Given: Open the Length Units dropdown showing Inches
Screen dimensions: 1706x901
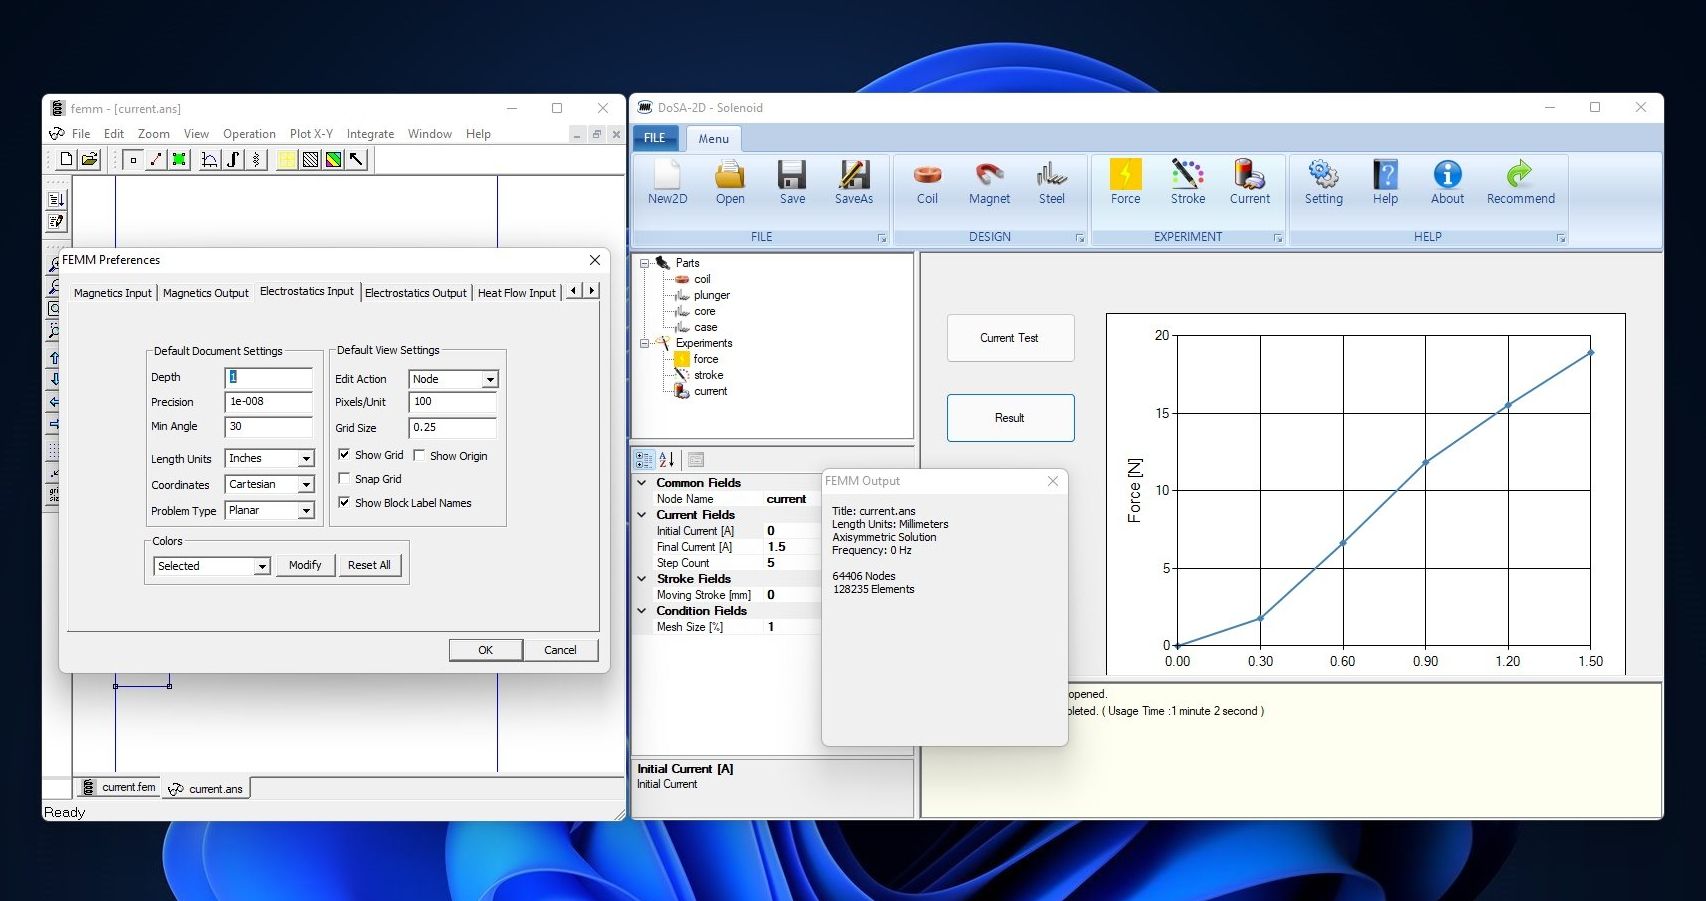Looking at the screenshot, I should tap(270, 458).
